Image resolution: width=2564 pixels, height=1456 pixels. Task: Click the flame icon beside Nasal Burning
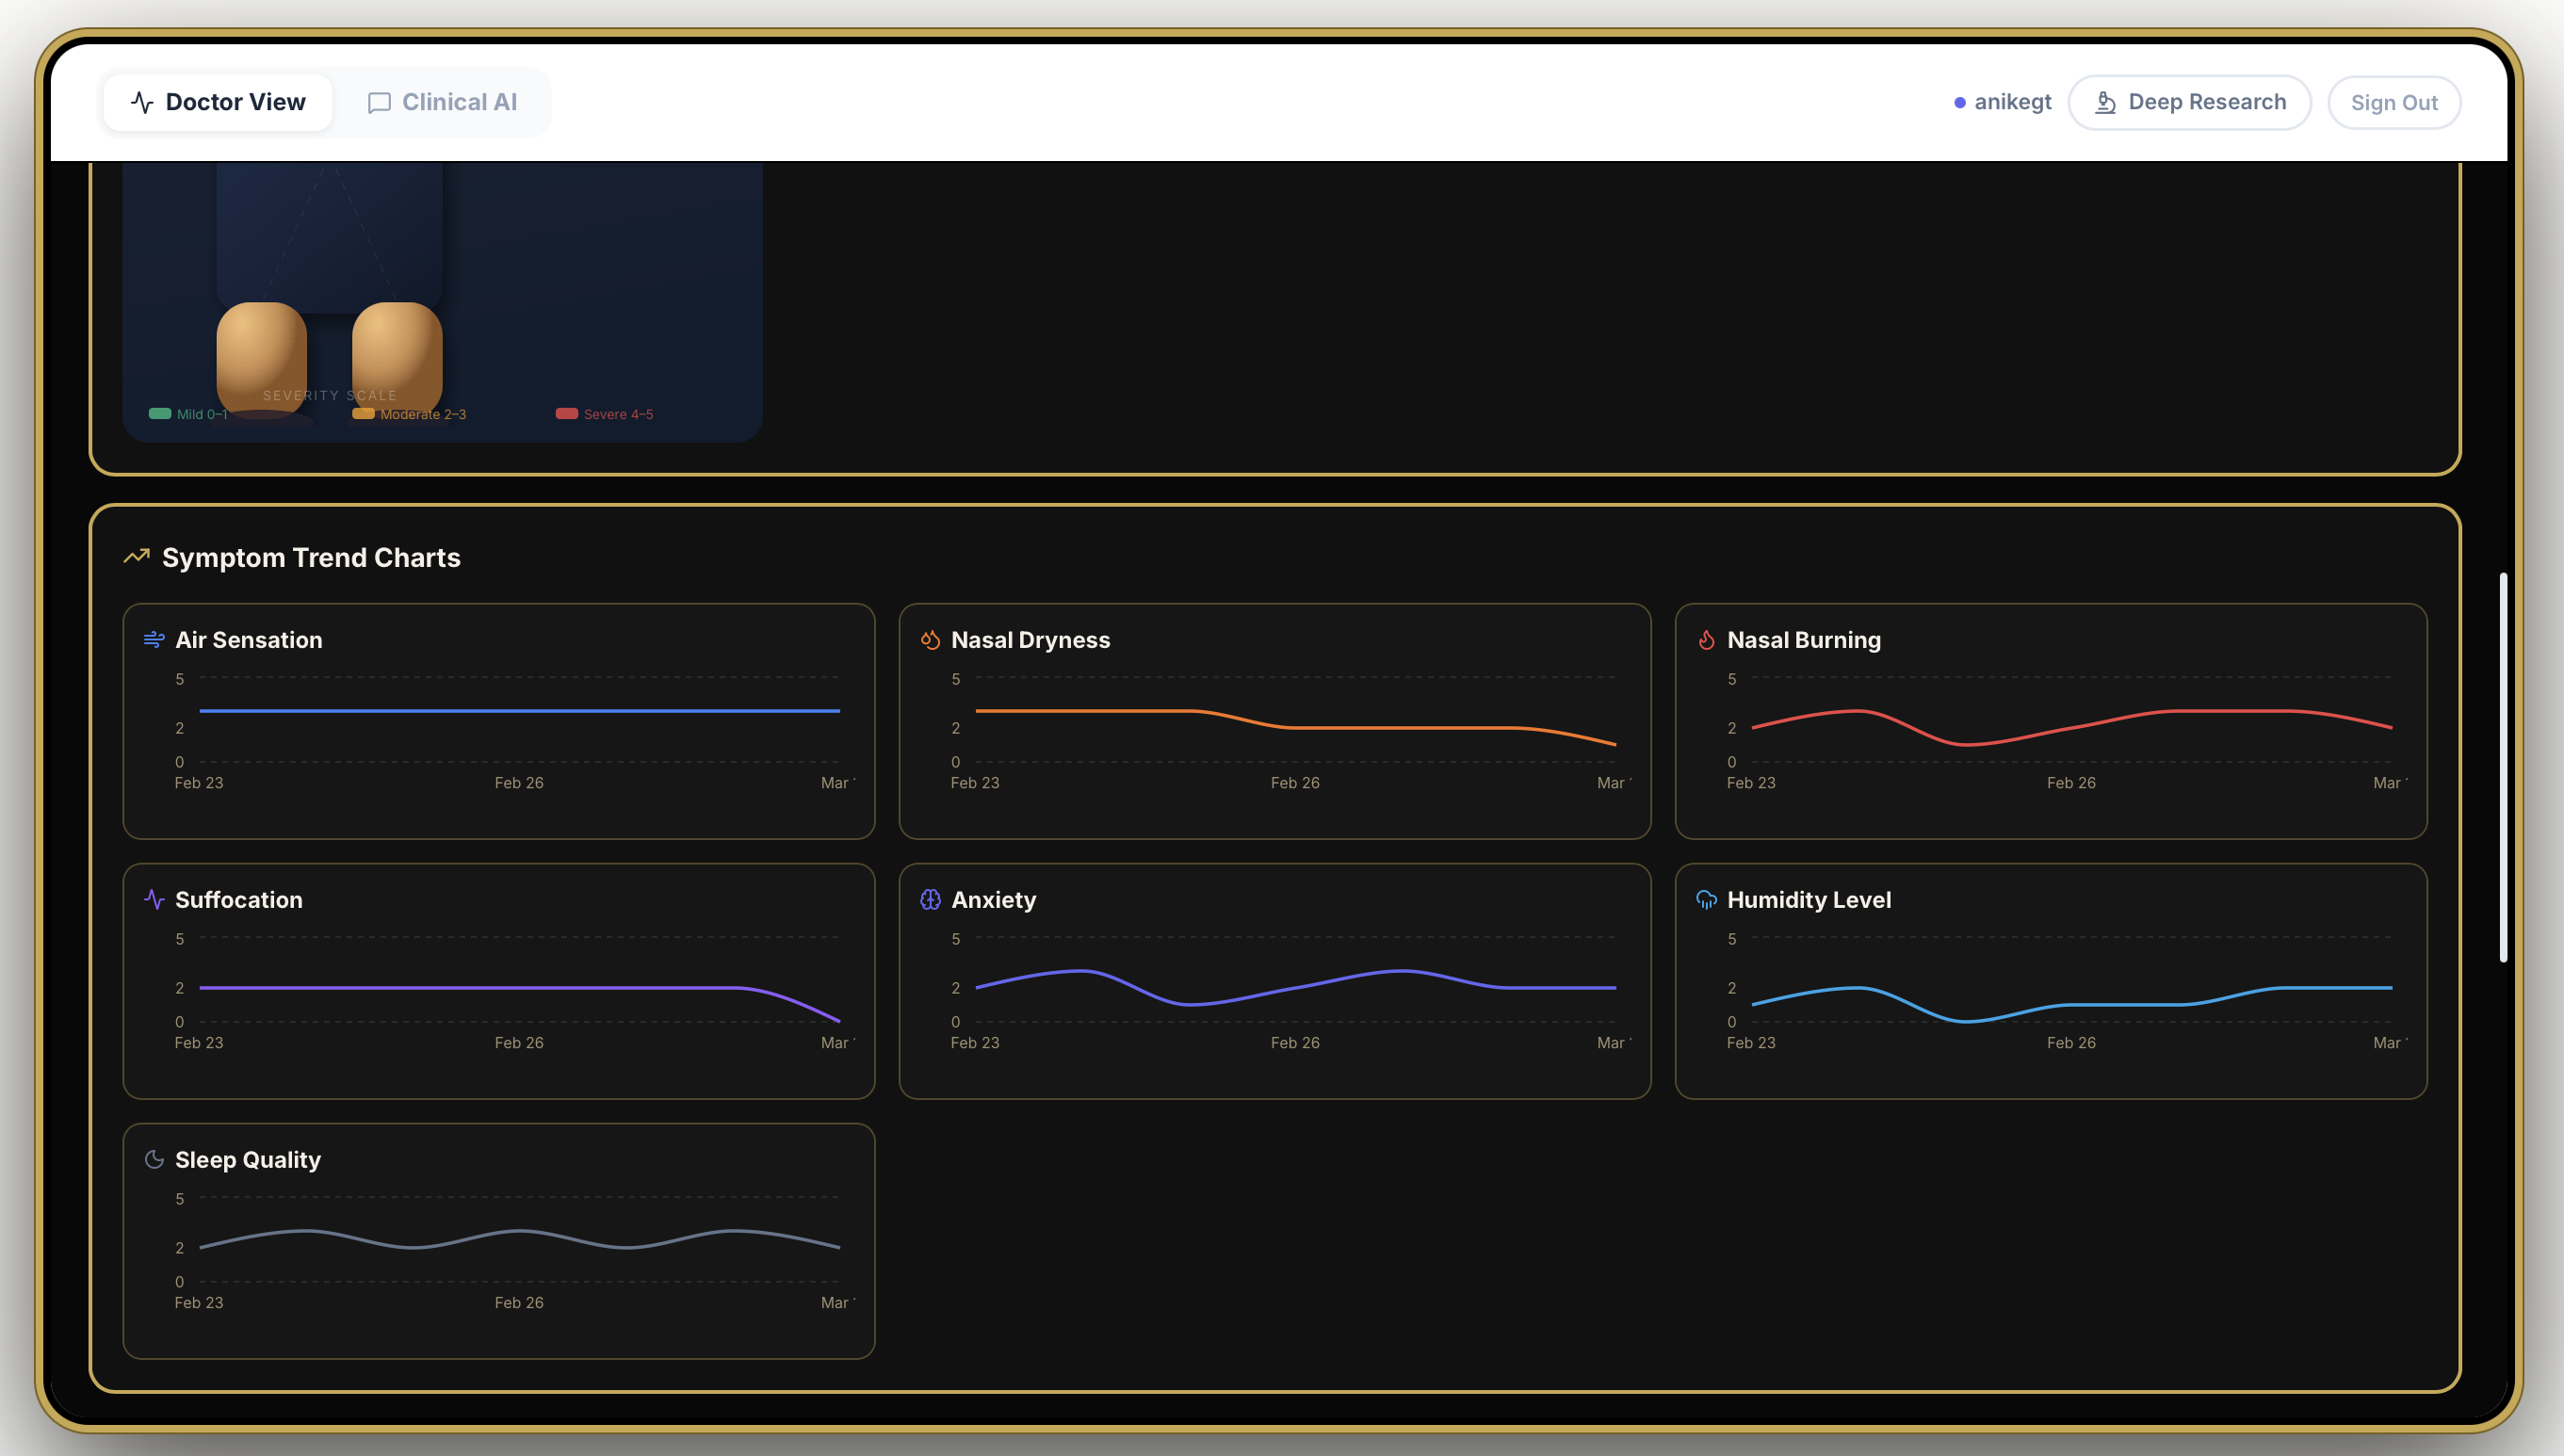click(x=1706, y=640)
